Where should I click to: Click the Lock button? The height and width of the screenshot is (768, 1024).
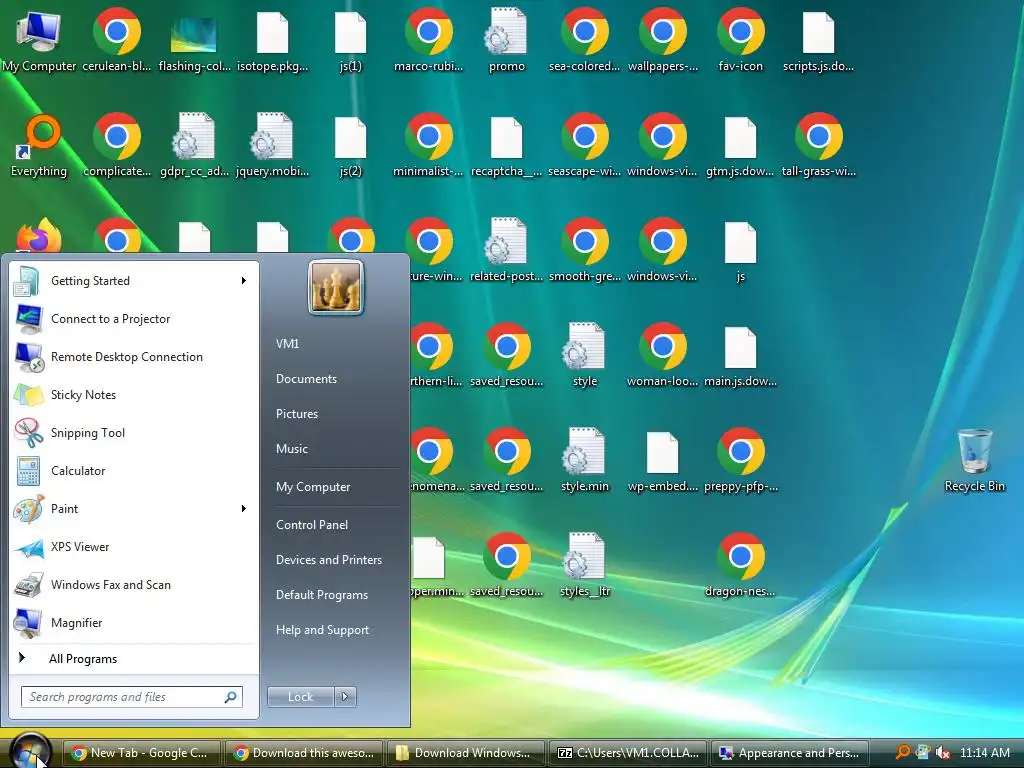tap(301, 697)
